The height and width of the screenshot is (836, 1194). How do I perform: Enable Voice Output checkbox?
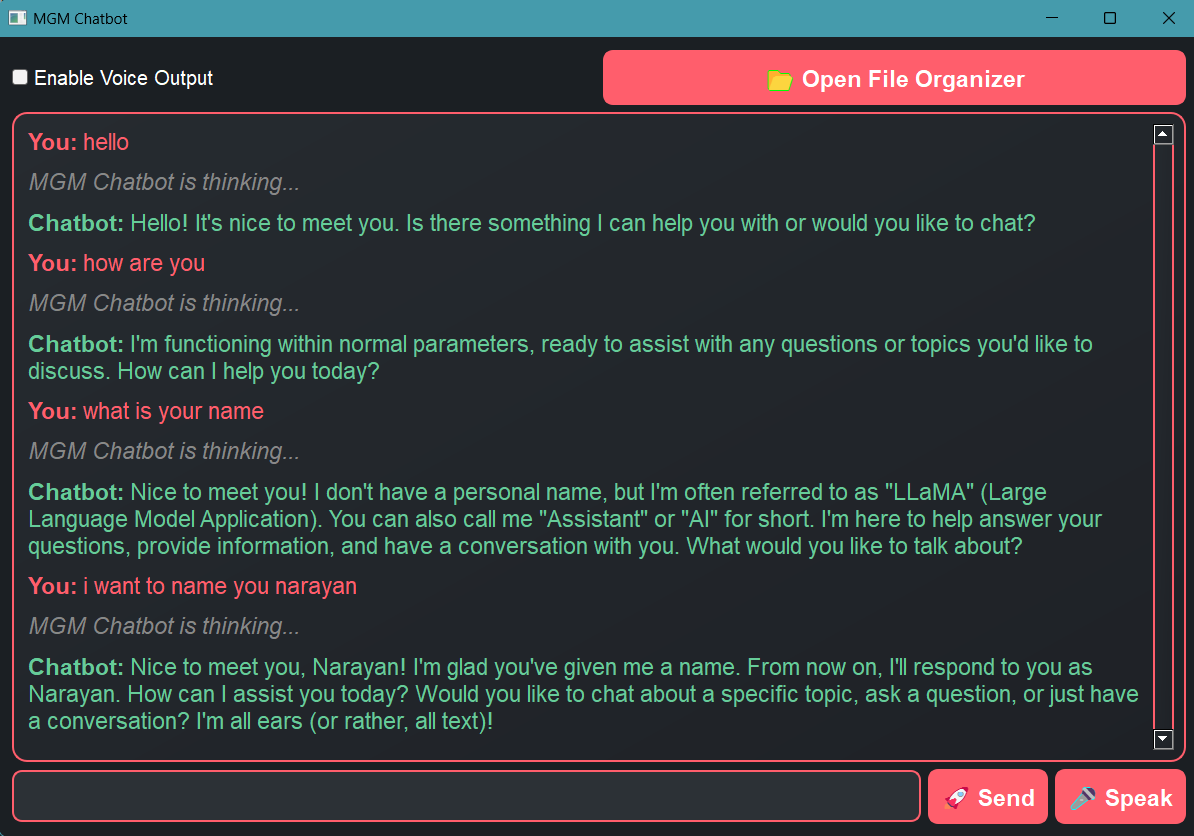[x=21, y=77]
